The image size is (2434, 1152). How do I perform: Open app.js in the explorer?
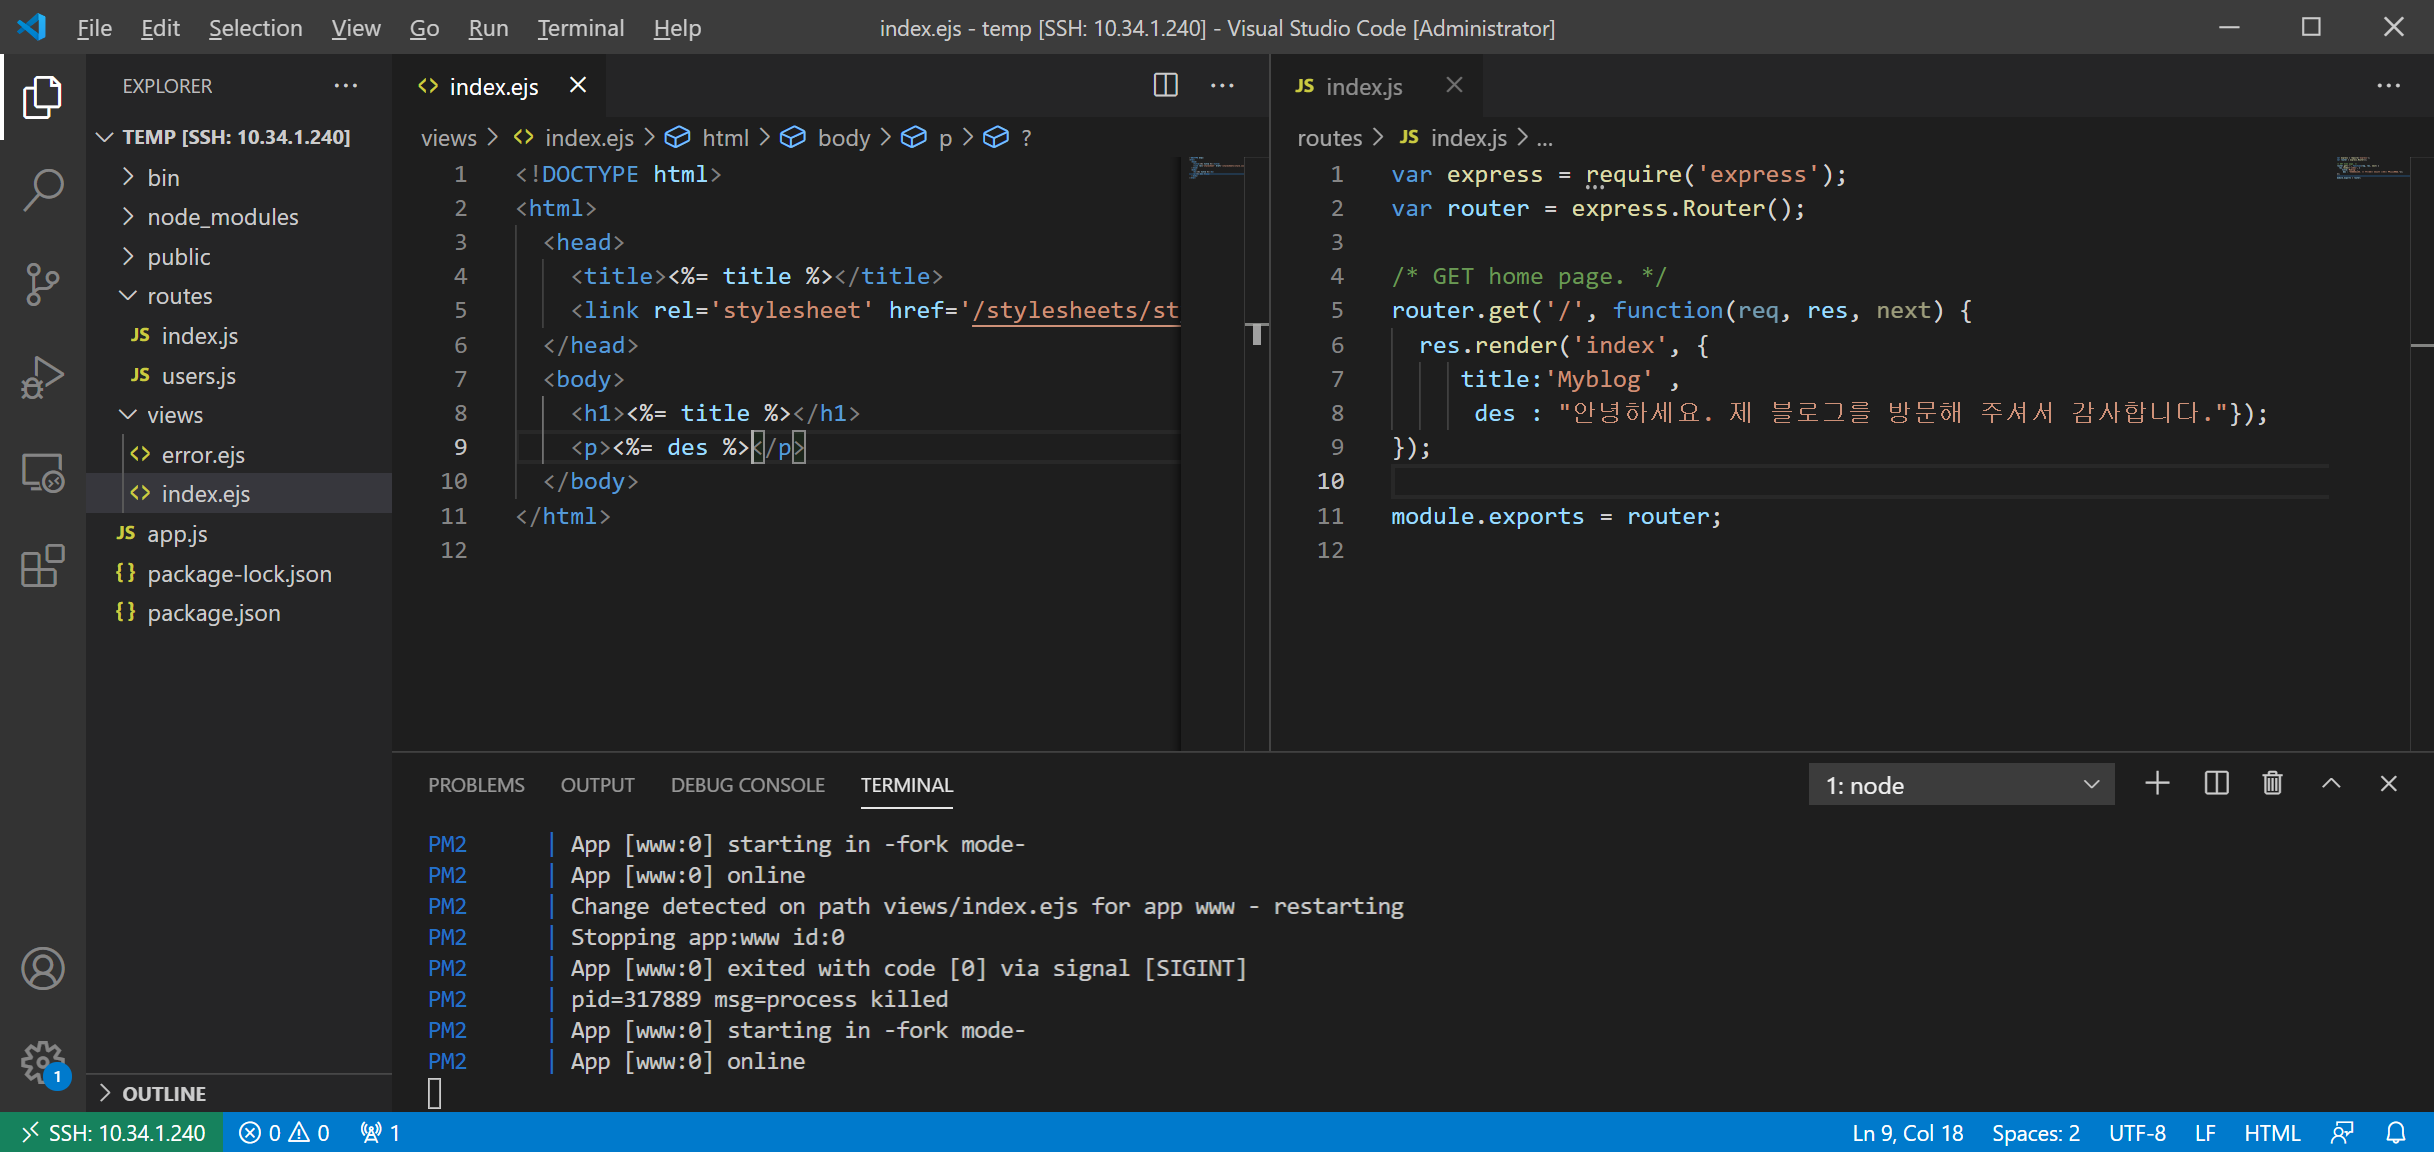point(177,534)
